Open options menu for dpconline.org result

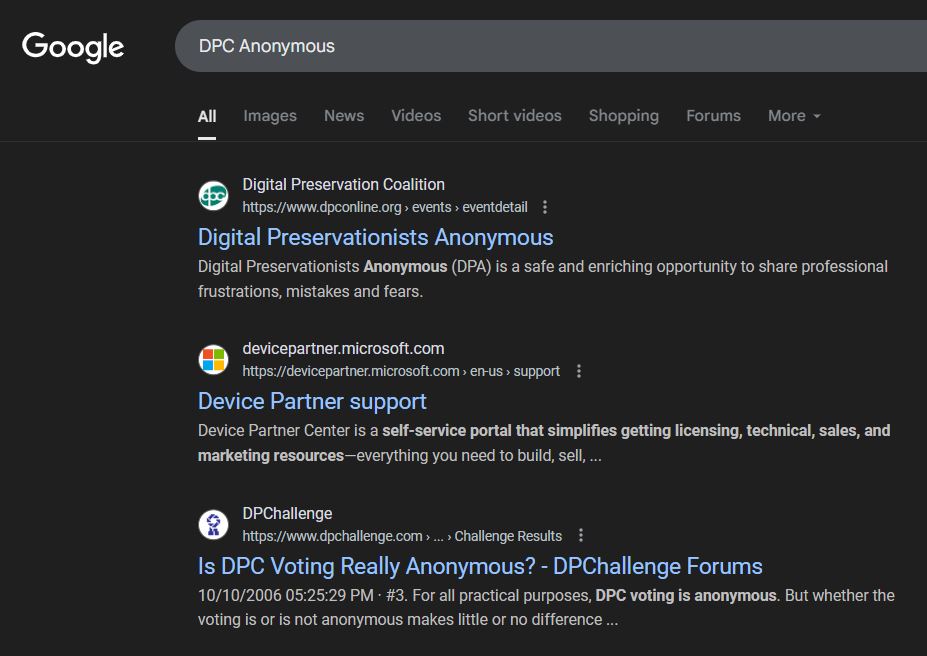[x=544, y=207]
